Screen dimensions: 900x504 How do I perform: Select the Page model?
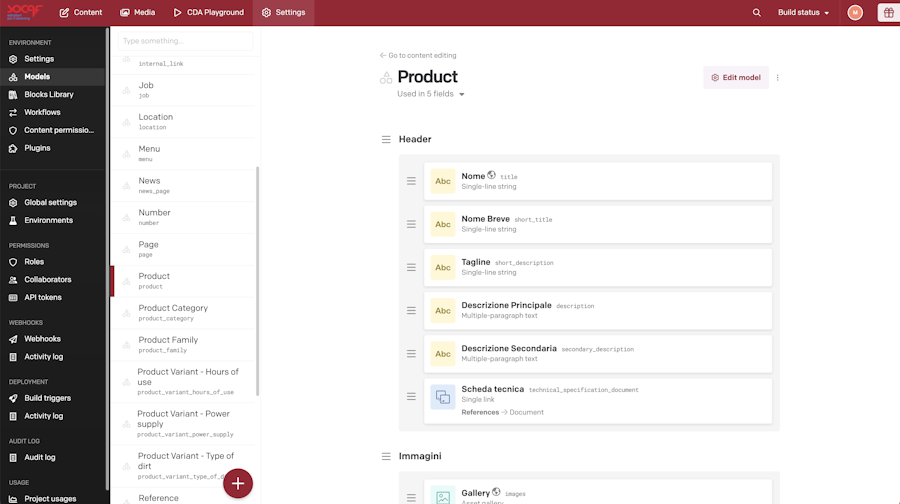click(x=183, y=249)
